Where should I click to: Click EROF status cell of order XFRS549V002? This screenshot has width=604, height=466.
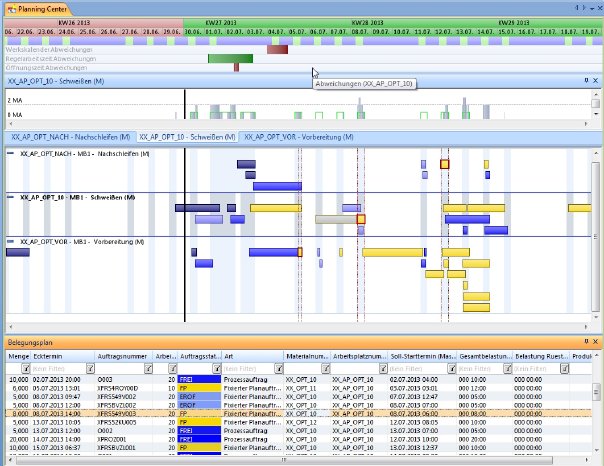pos(199,397)
